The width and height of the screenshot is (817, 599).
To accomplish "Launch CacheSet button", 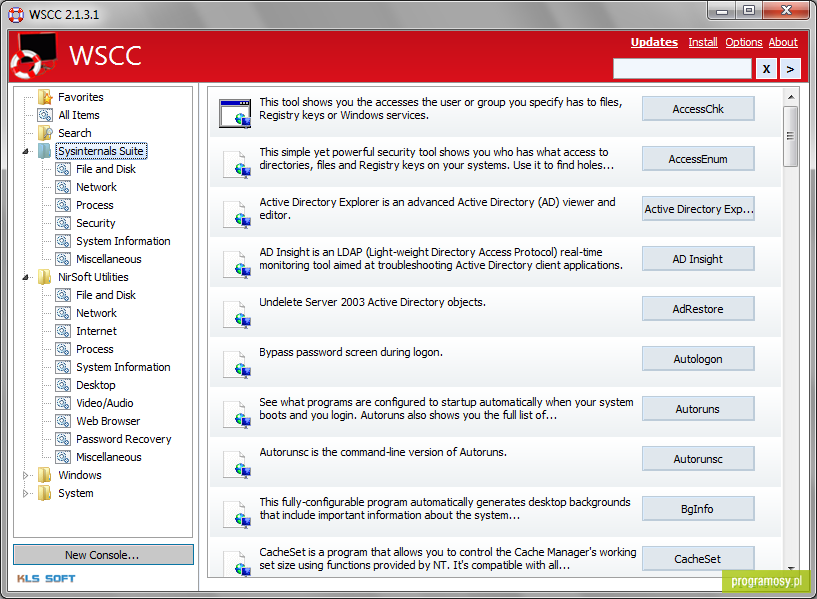I will coord(698,558).
